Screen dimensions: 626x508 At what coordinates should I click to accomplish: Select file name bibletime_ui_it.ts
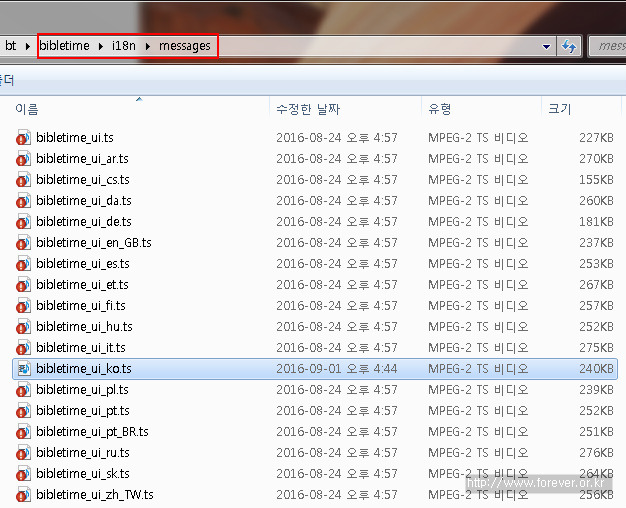tap(81, 348)
